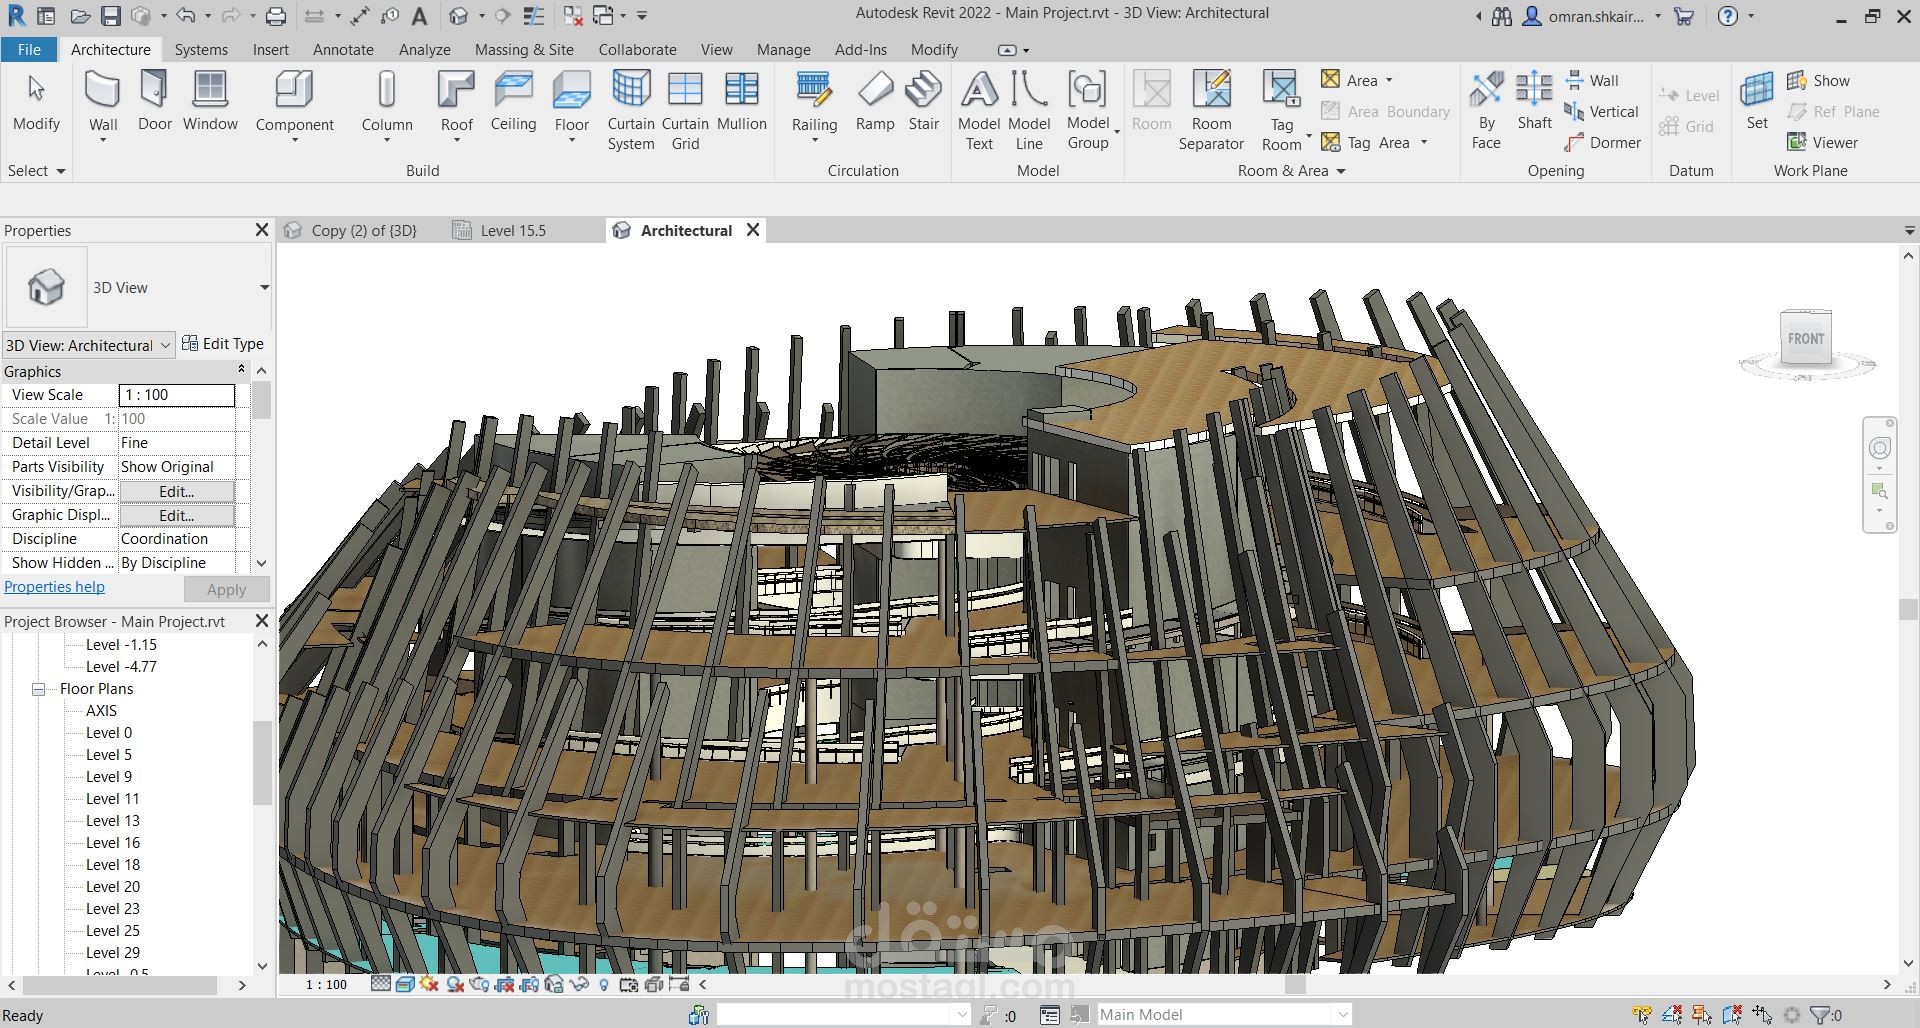Switch to the Massing & Site ribbon tab
The height and width of the screenshot is (1028, 1920).
(x=524, y=49)
